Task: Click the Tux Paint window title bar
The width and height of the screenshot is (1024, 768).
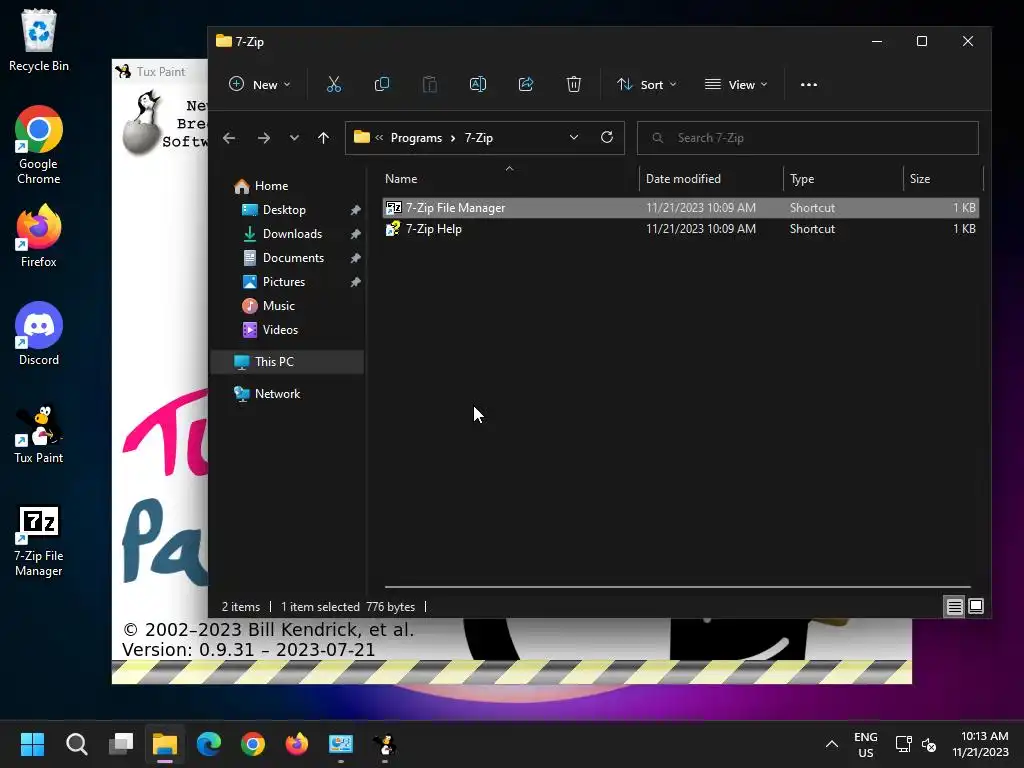Action: pyautogui.click(x=161, y=71)
